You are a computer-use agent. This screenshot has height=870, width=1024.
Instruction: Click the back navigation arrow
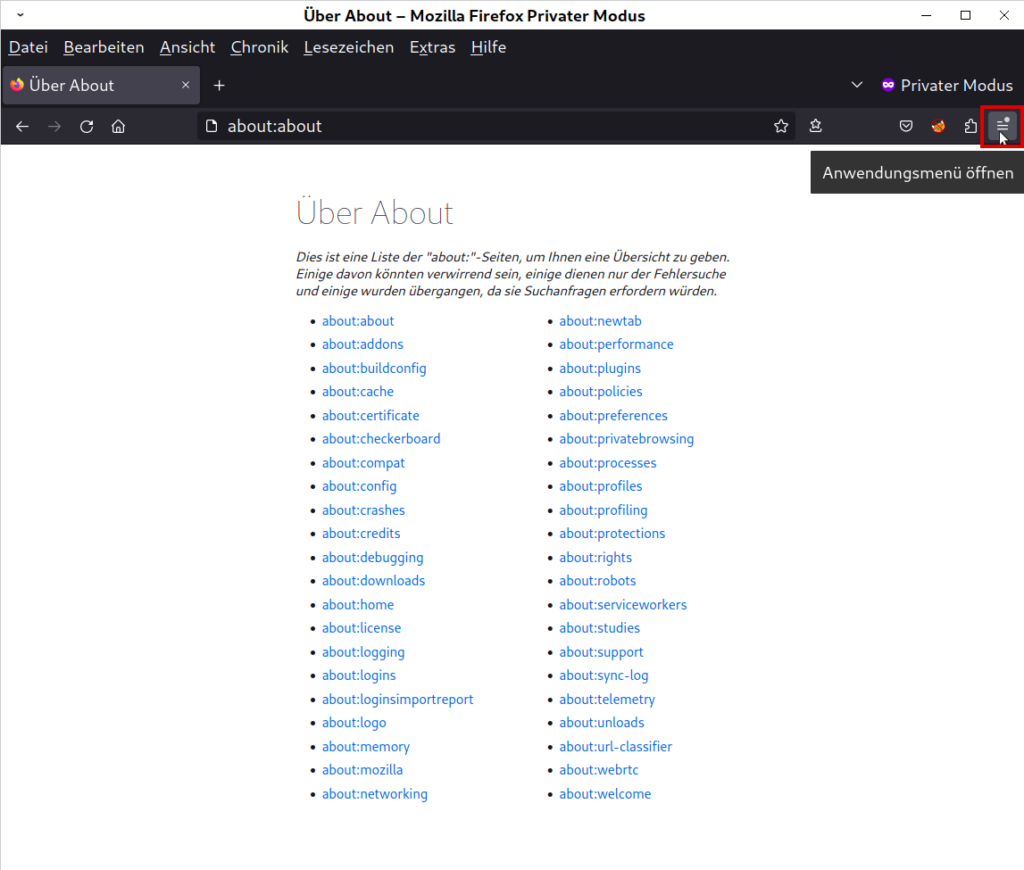(x=22, y=126)
